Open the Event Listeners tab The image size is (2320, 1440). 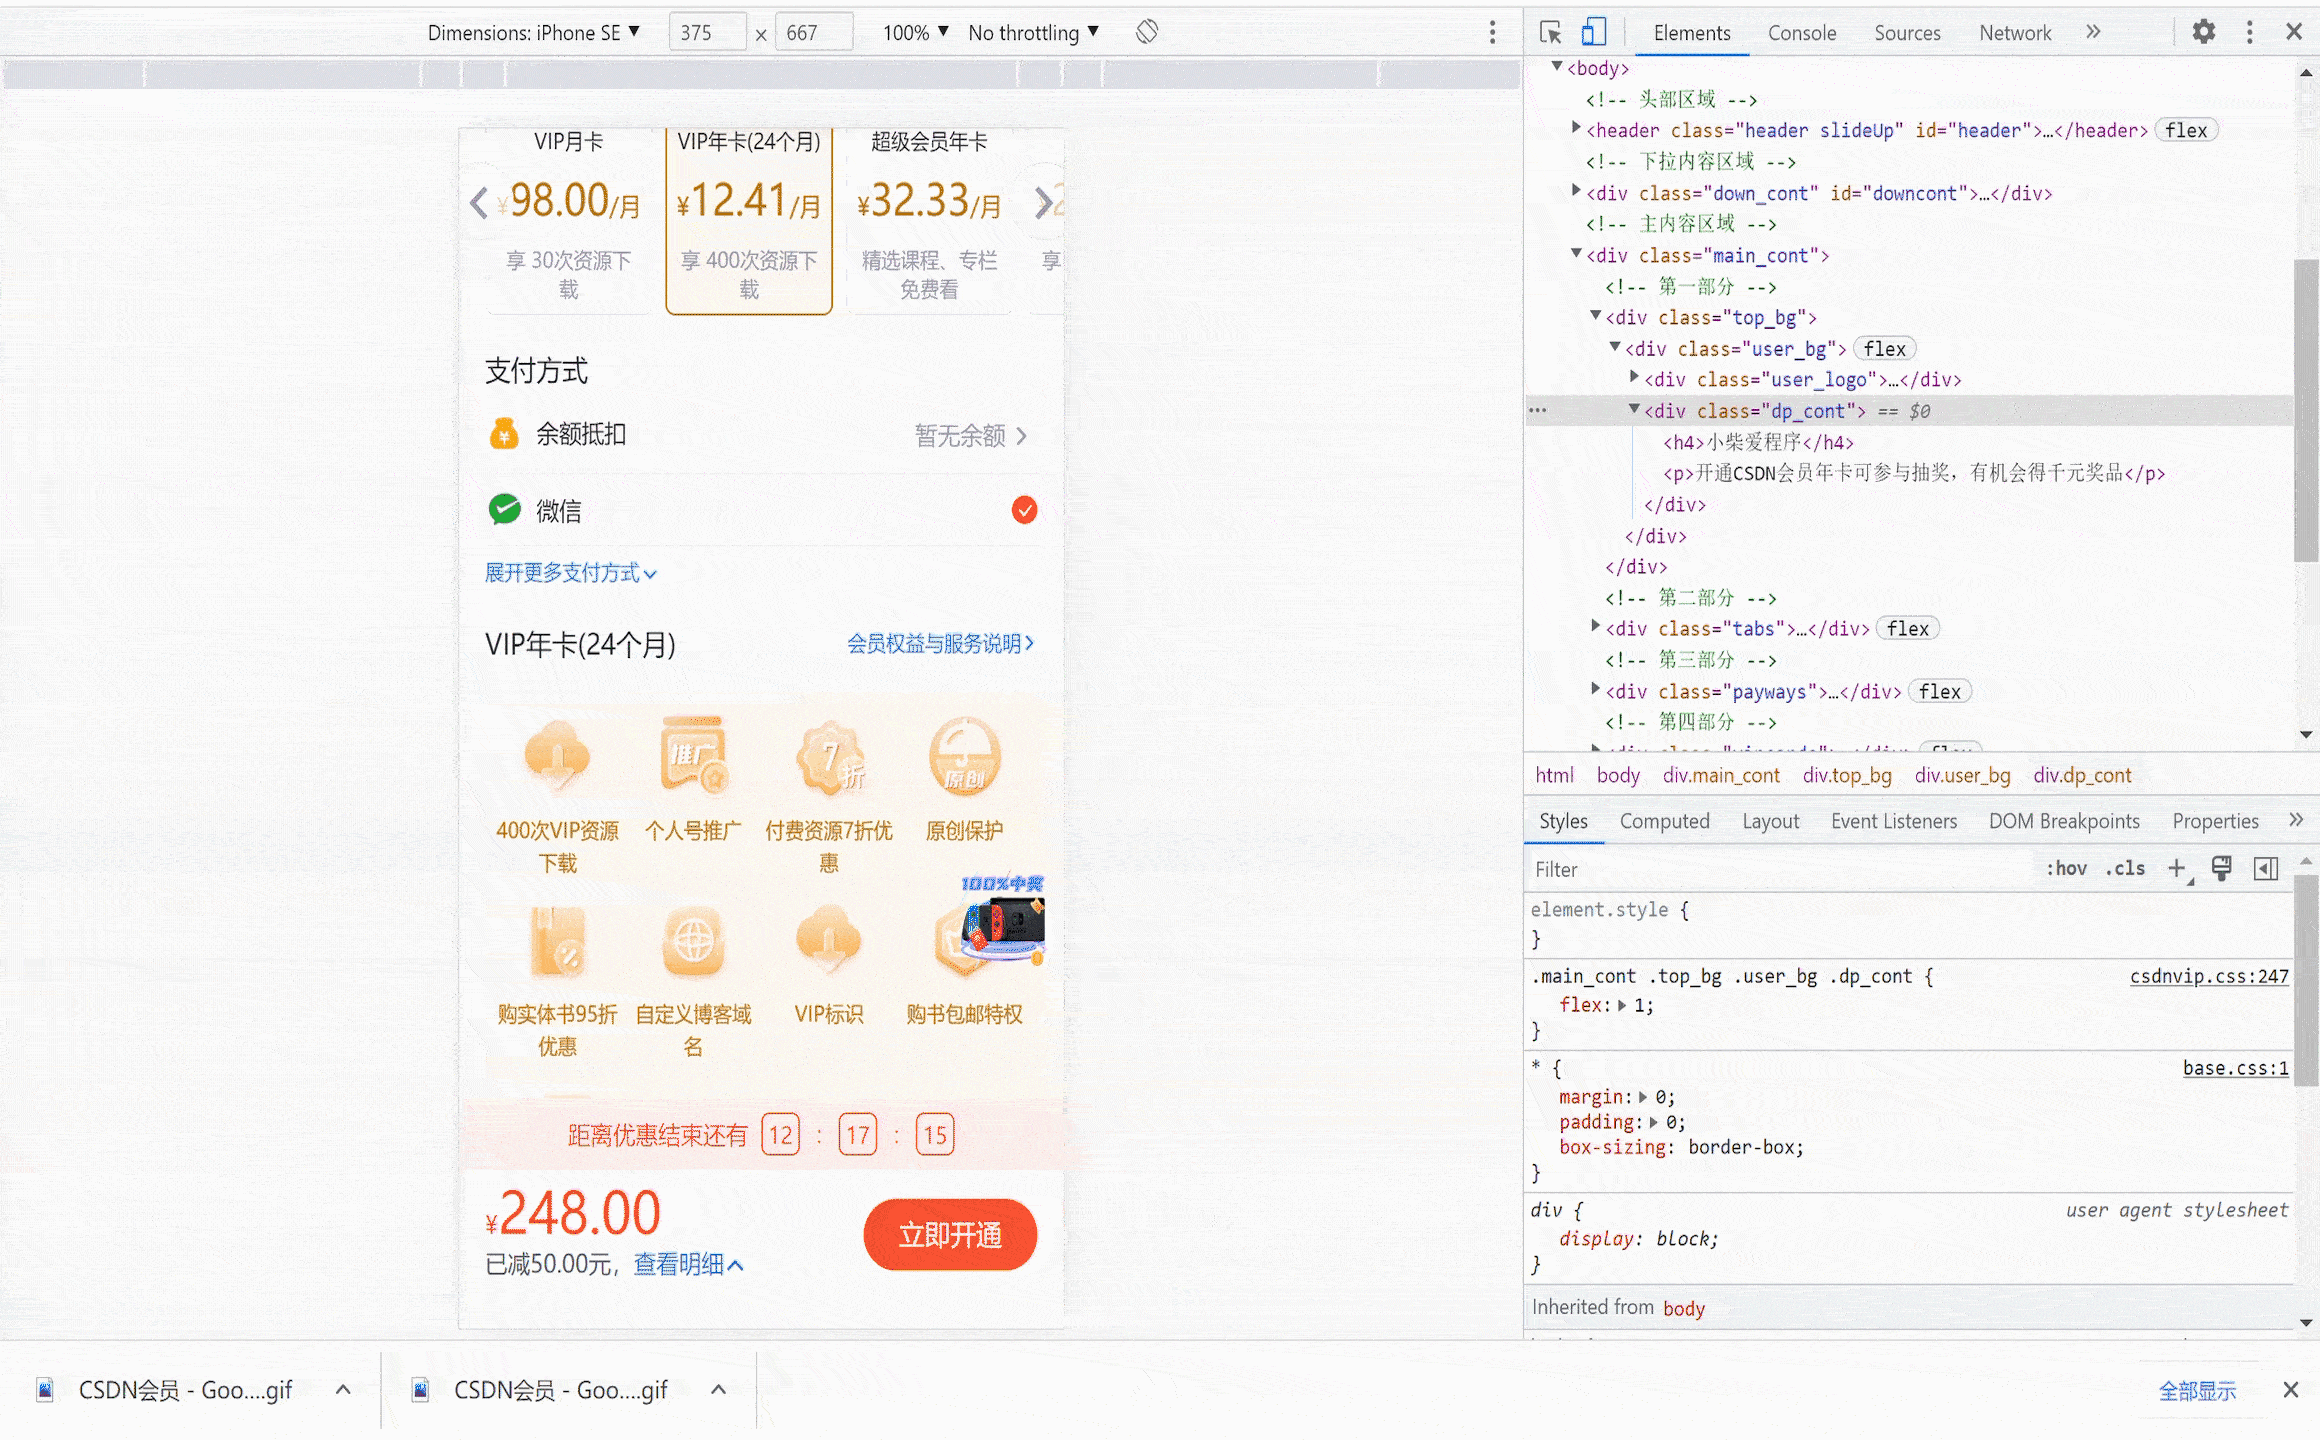click(x=1894, y=821)
